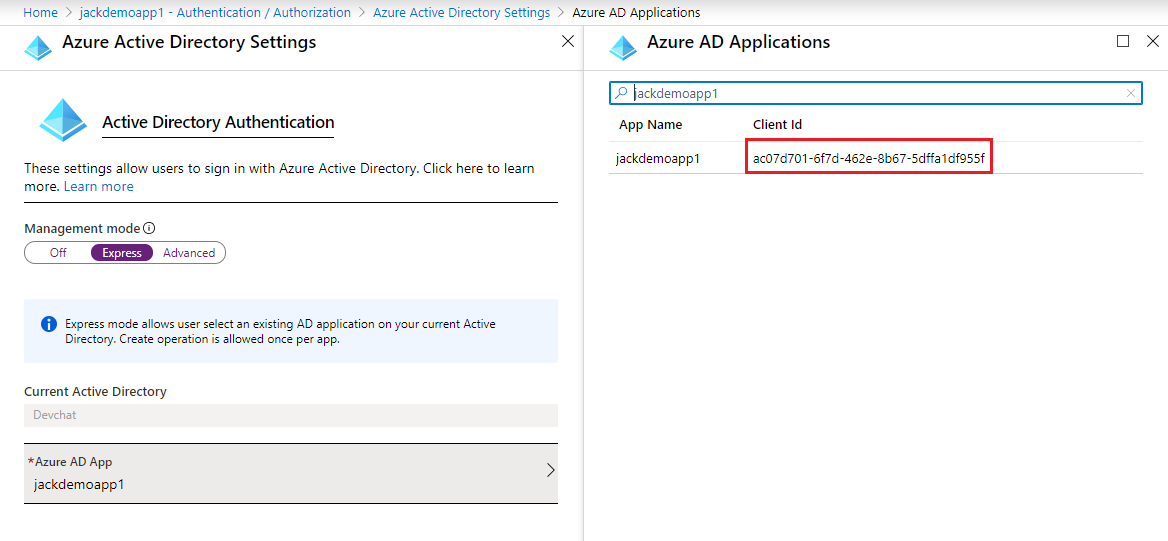Click the Azure AD Applications pyramid icon

(623, 48)
